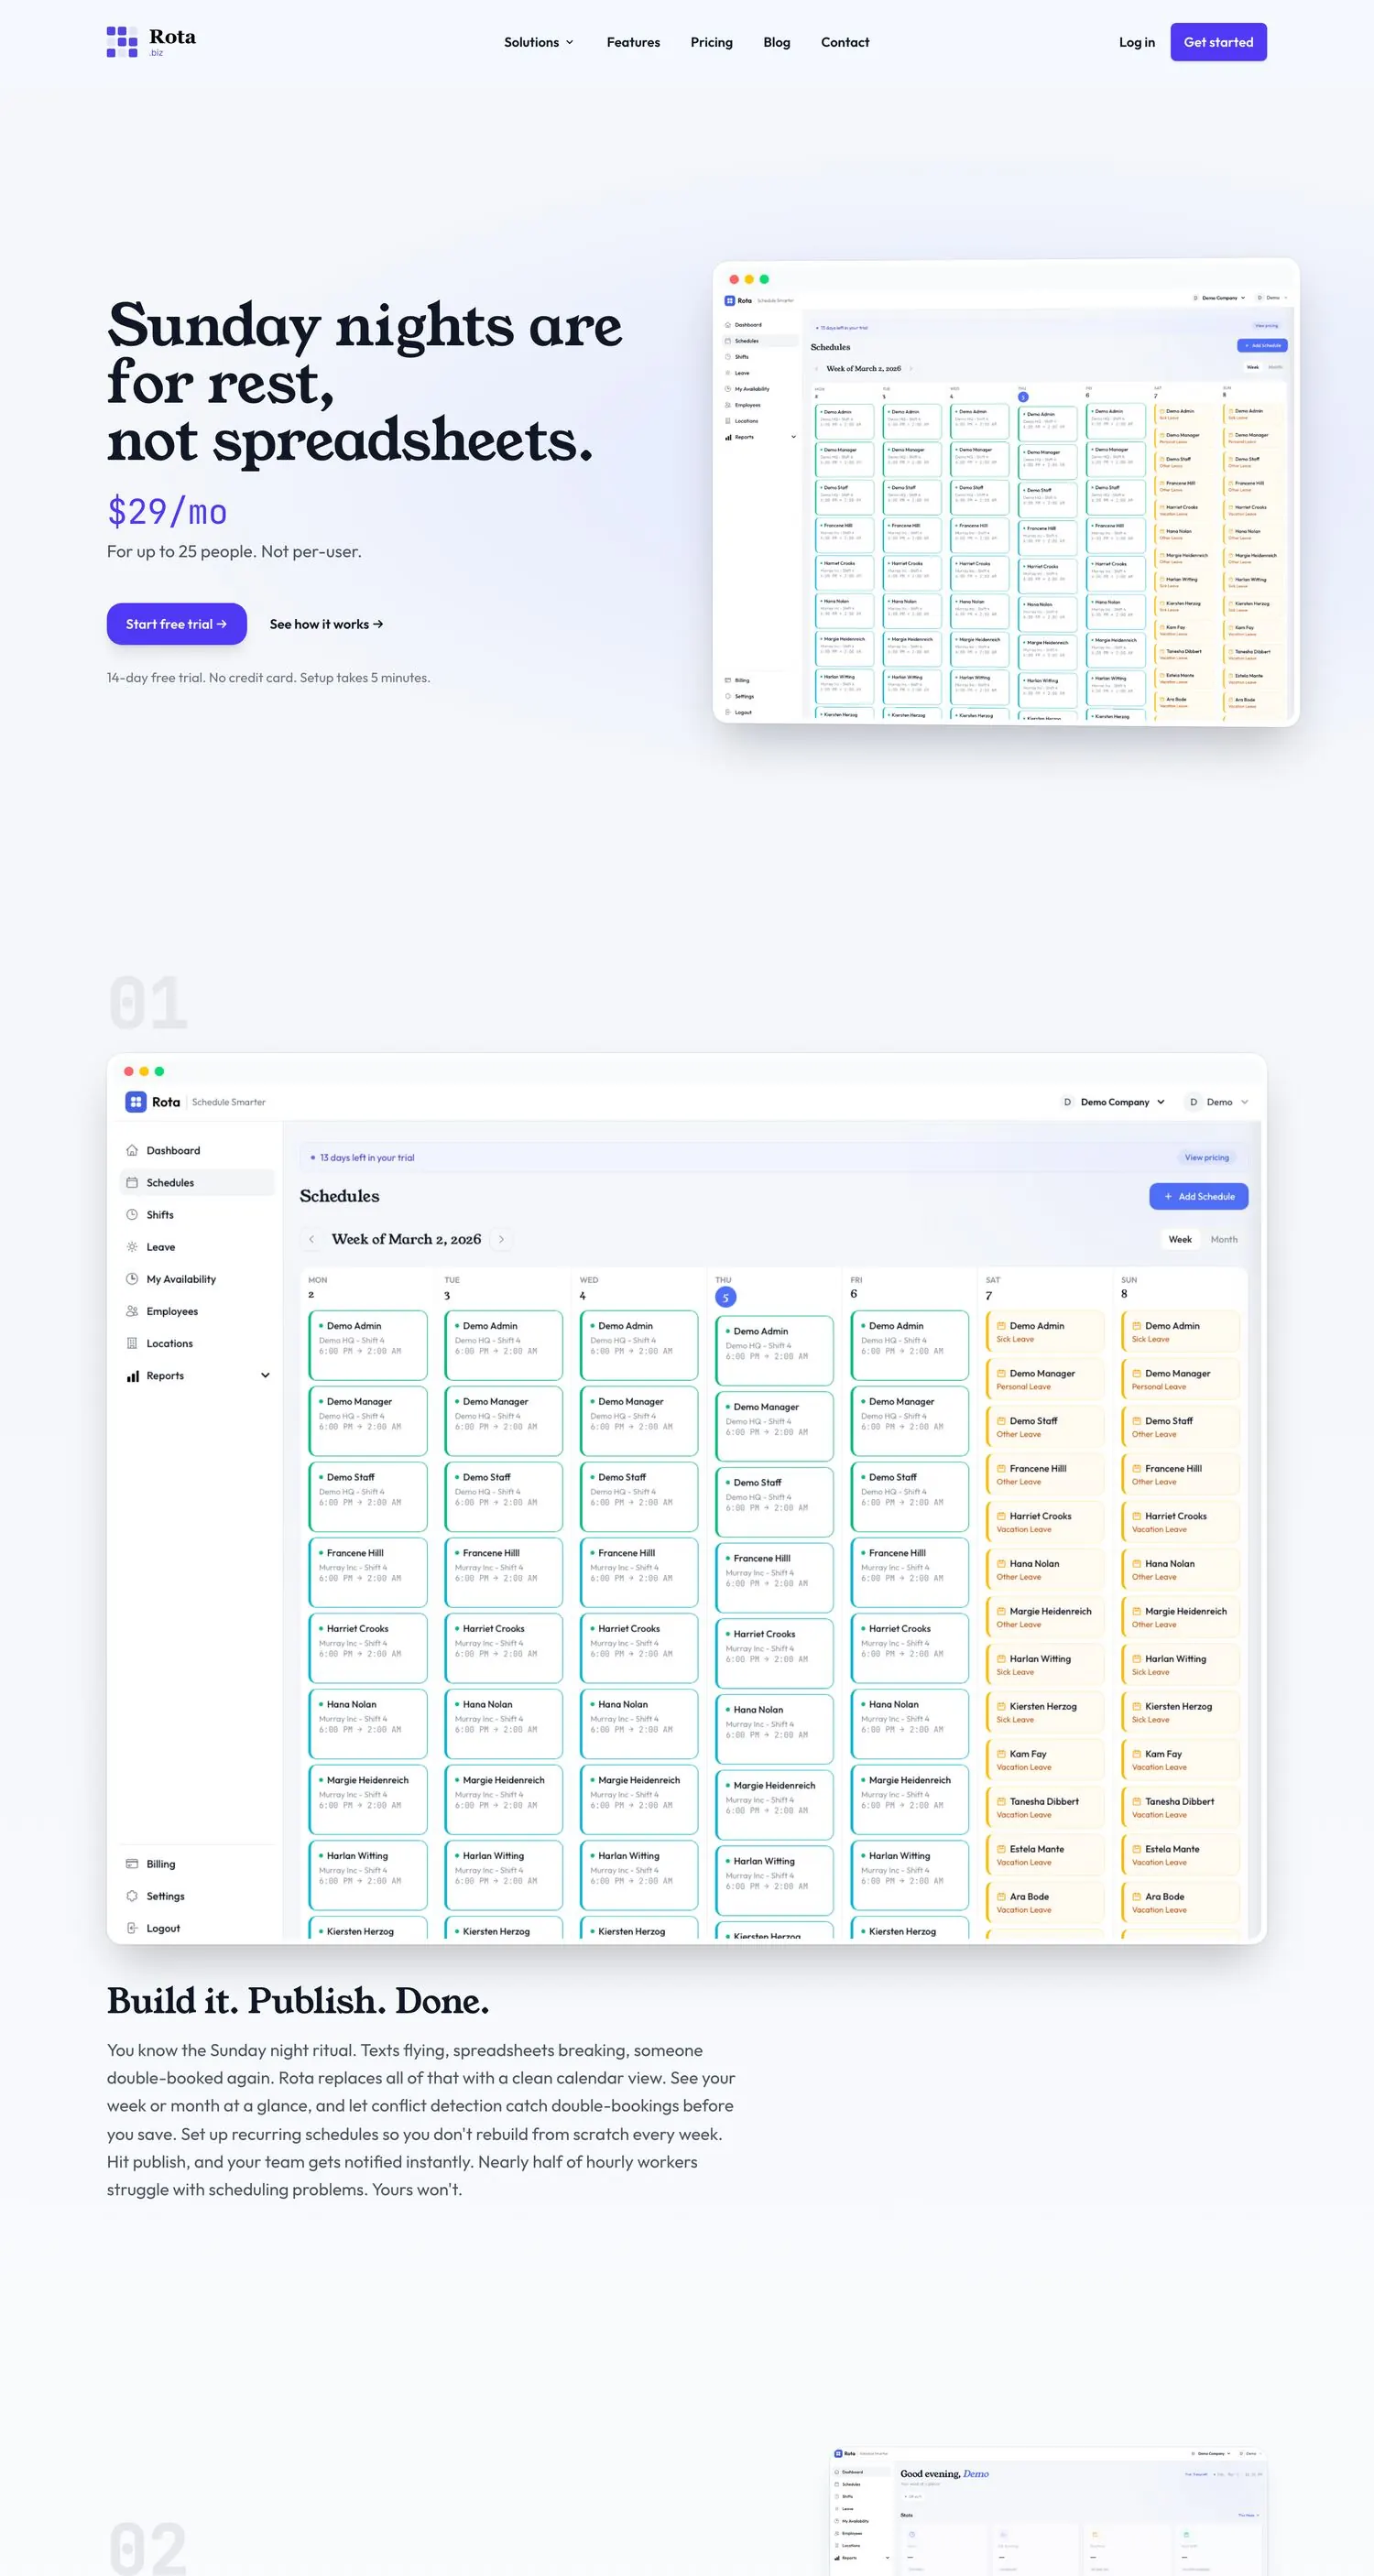Follow the See how it works link

pos(326,624)
